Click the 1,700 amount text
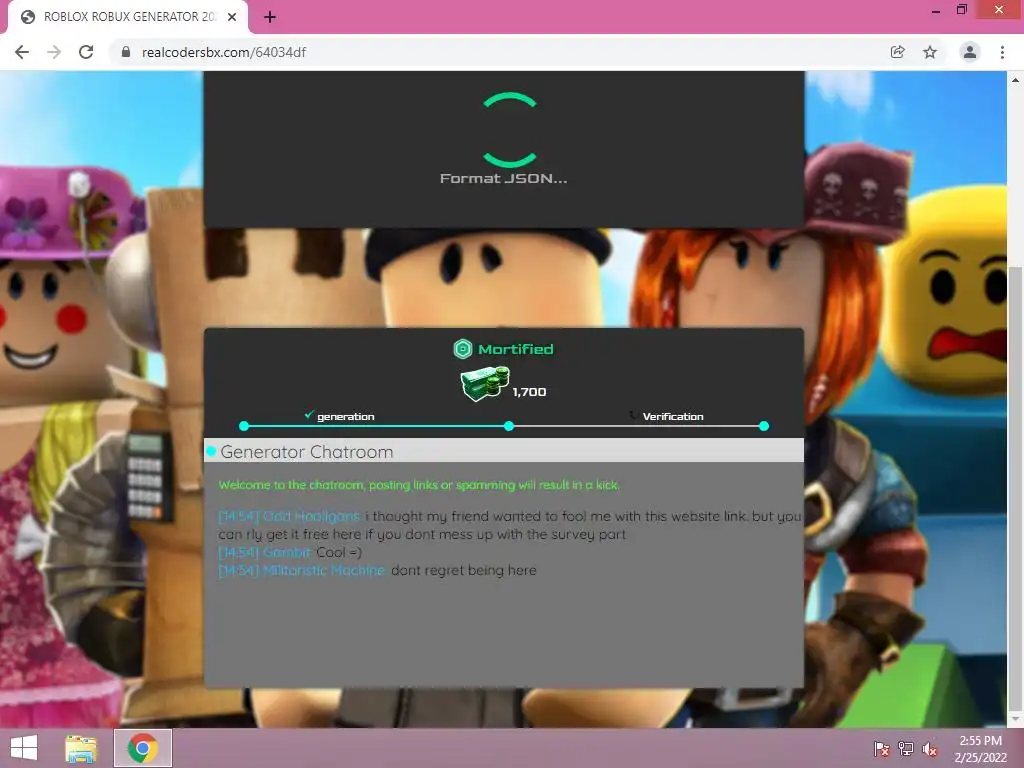Image resolution: width=1024 pixels, height=768 pixels. coord(529,392)
